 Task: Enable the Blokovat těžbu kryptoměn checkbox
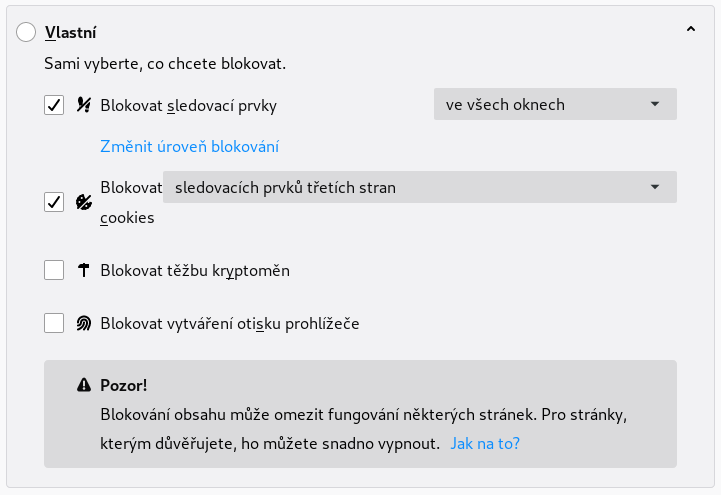(54, 270)
